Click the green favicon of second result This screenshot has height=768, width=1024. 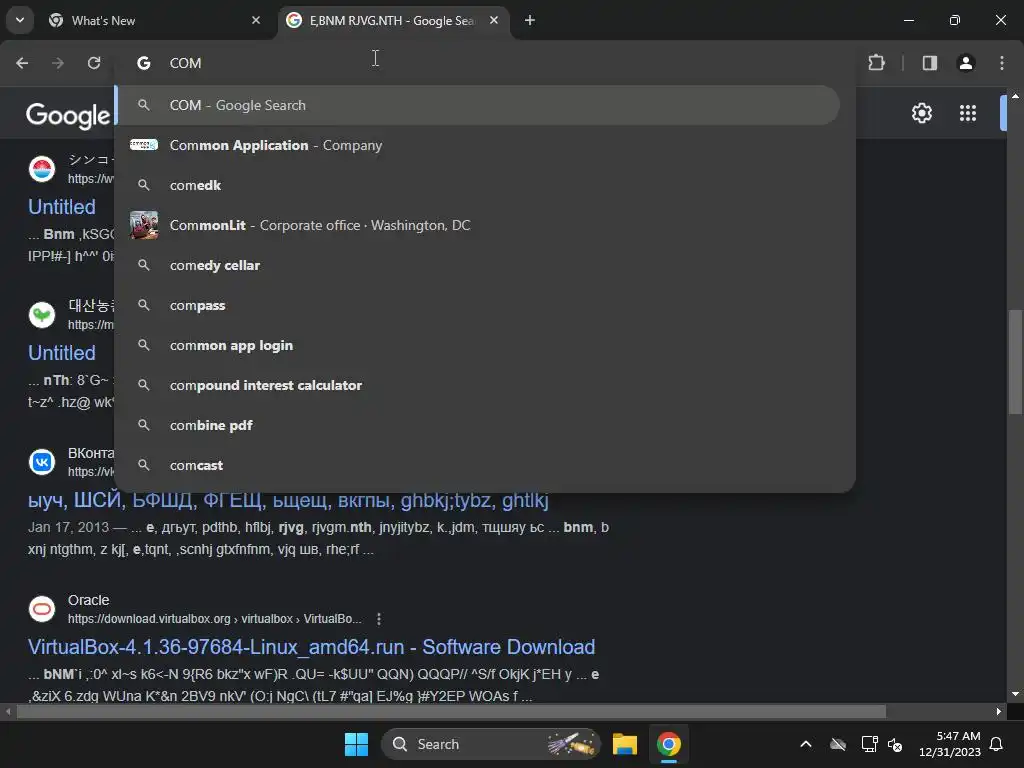point(42,315)
